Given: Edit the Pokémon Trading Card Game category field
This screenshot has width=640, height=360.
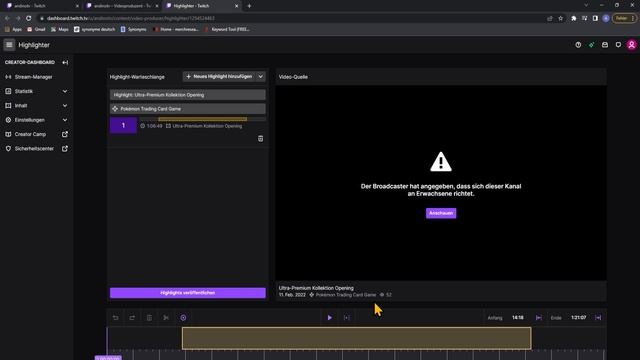Looking at the screenshot, I should click(188, 109).
